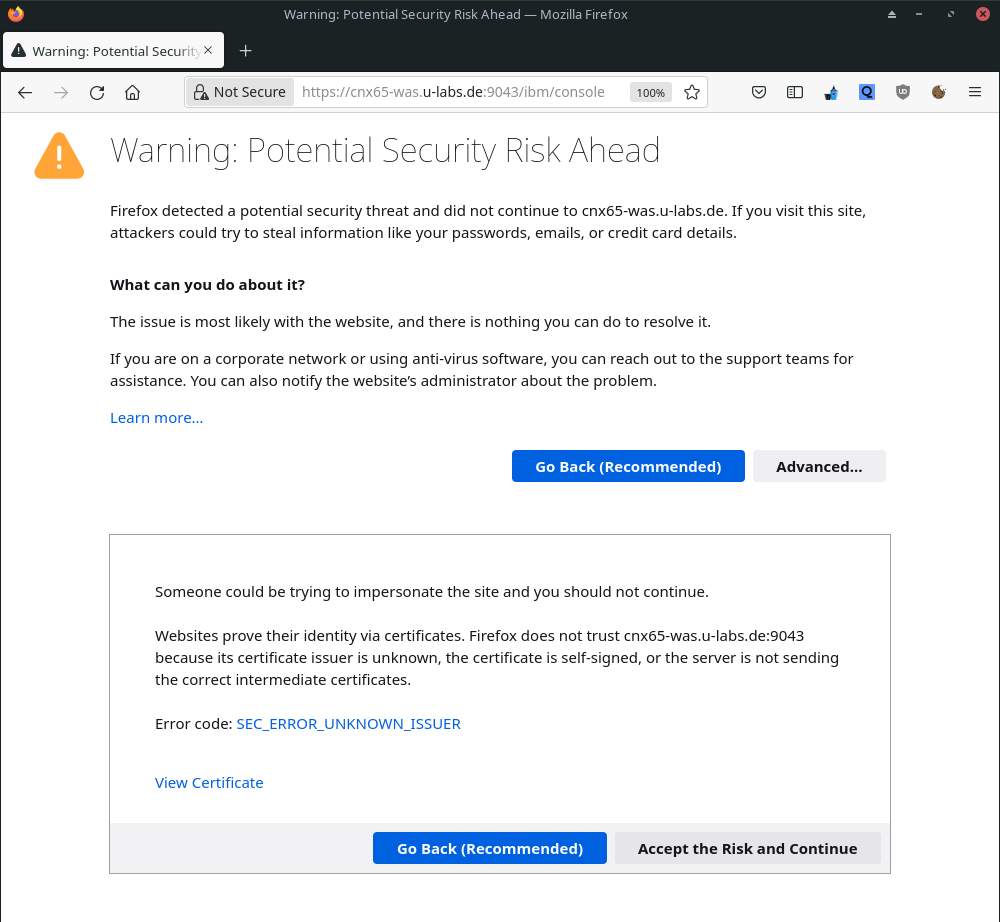
Task: Reload the current page
Action: [x=97, y=92]
